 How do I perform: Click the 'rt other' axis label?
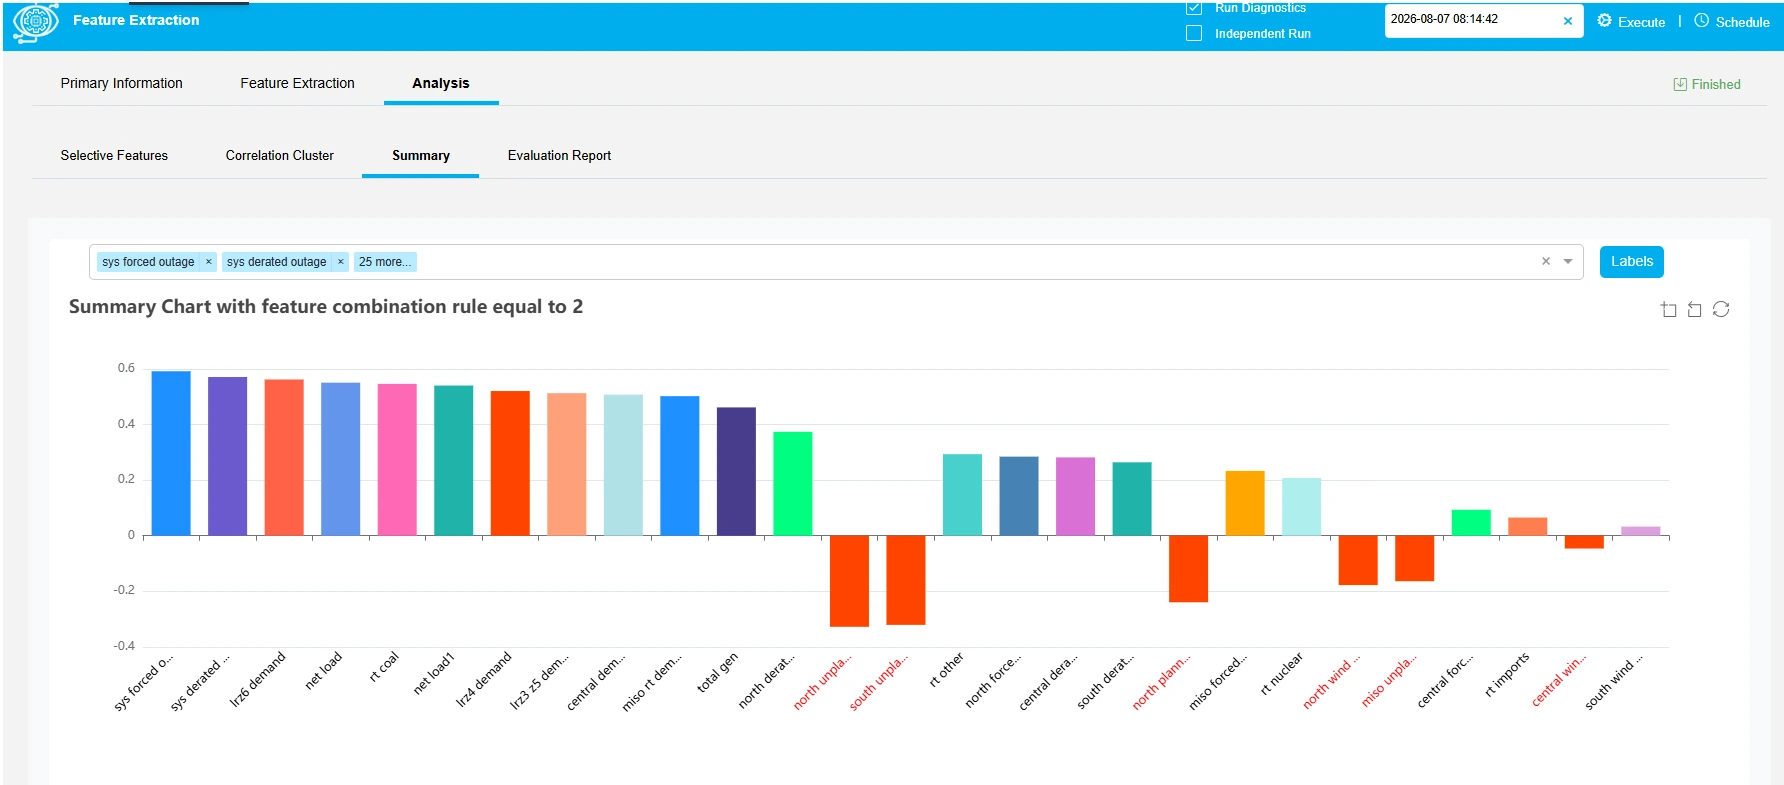pos(946,669)
